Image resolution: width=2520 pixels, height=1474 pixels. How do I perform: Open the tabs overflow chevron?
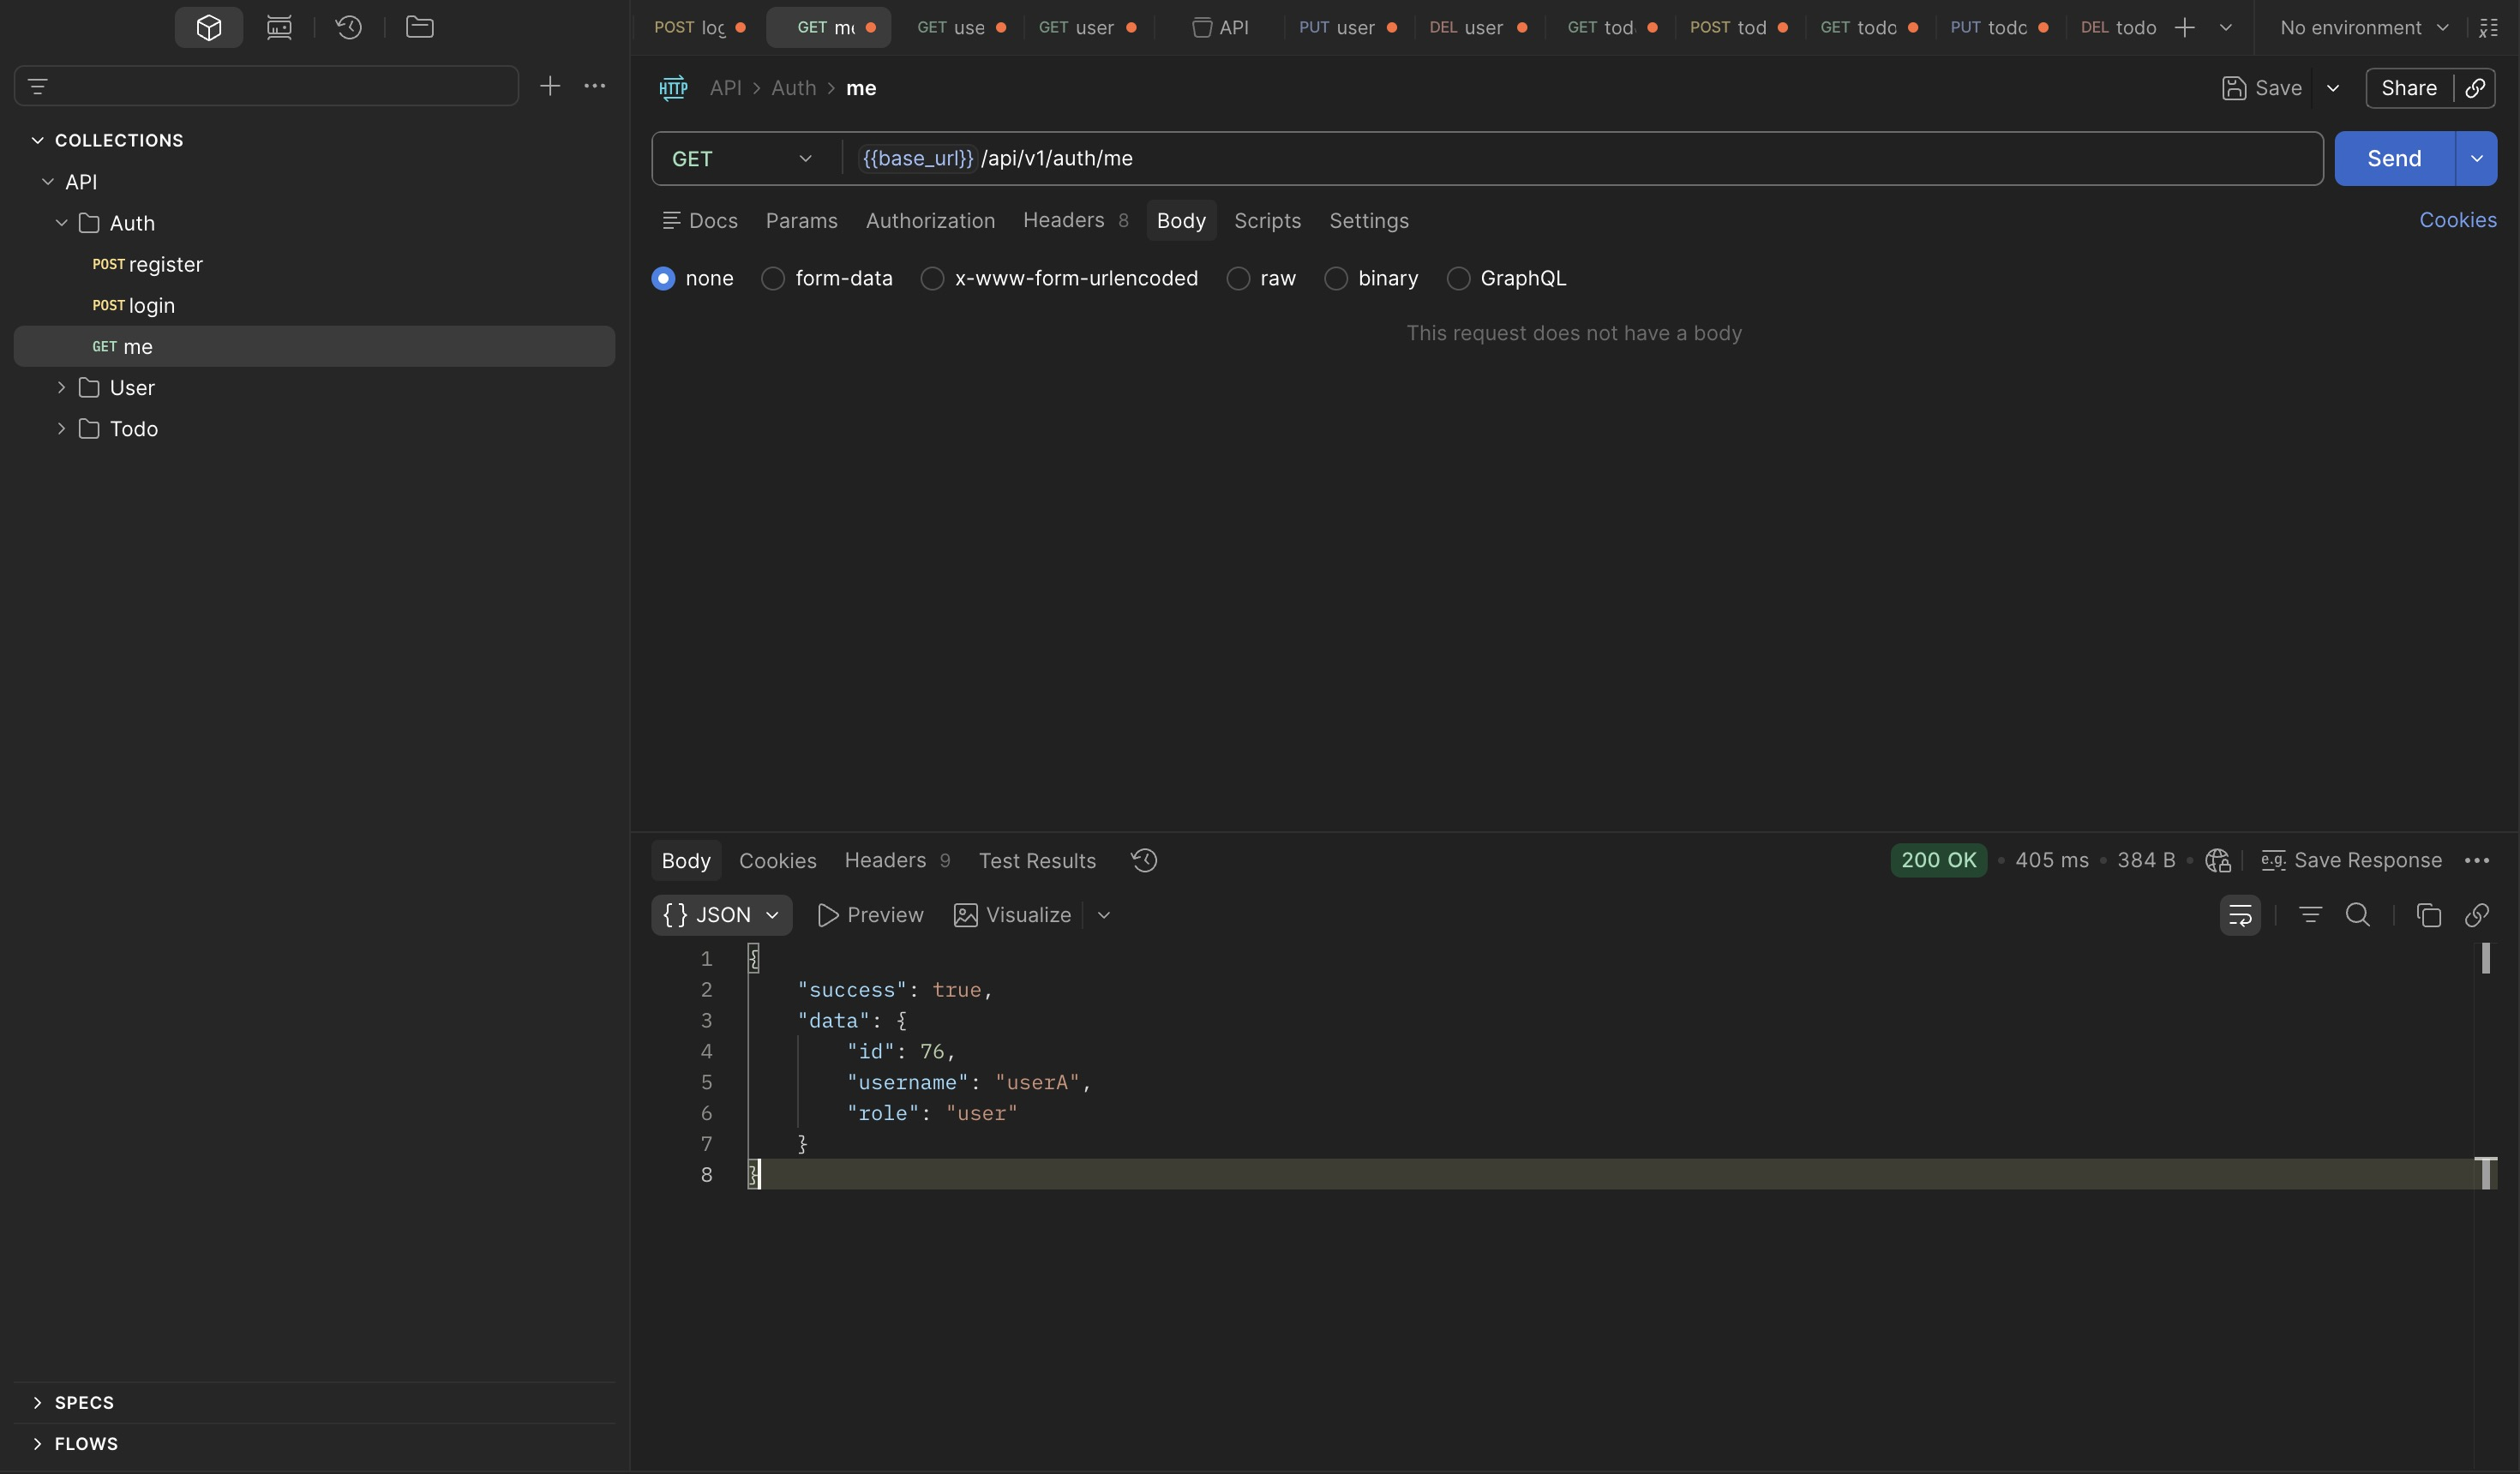tap(2225, 27)
